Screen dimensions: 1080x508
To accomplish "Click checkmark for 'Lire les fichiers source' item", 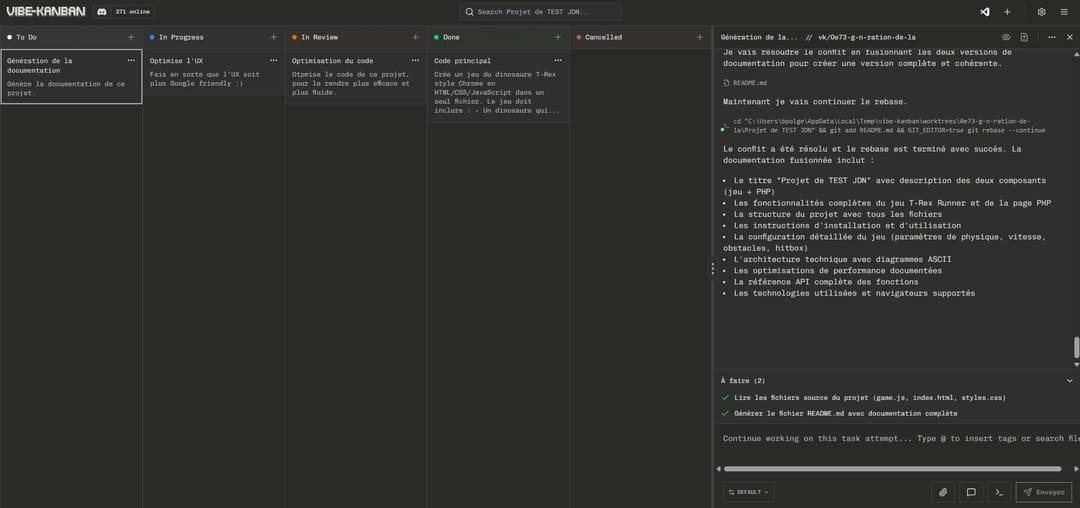I will pos(725,397).
